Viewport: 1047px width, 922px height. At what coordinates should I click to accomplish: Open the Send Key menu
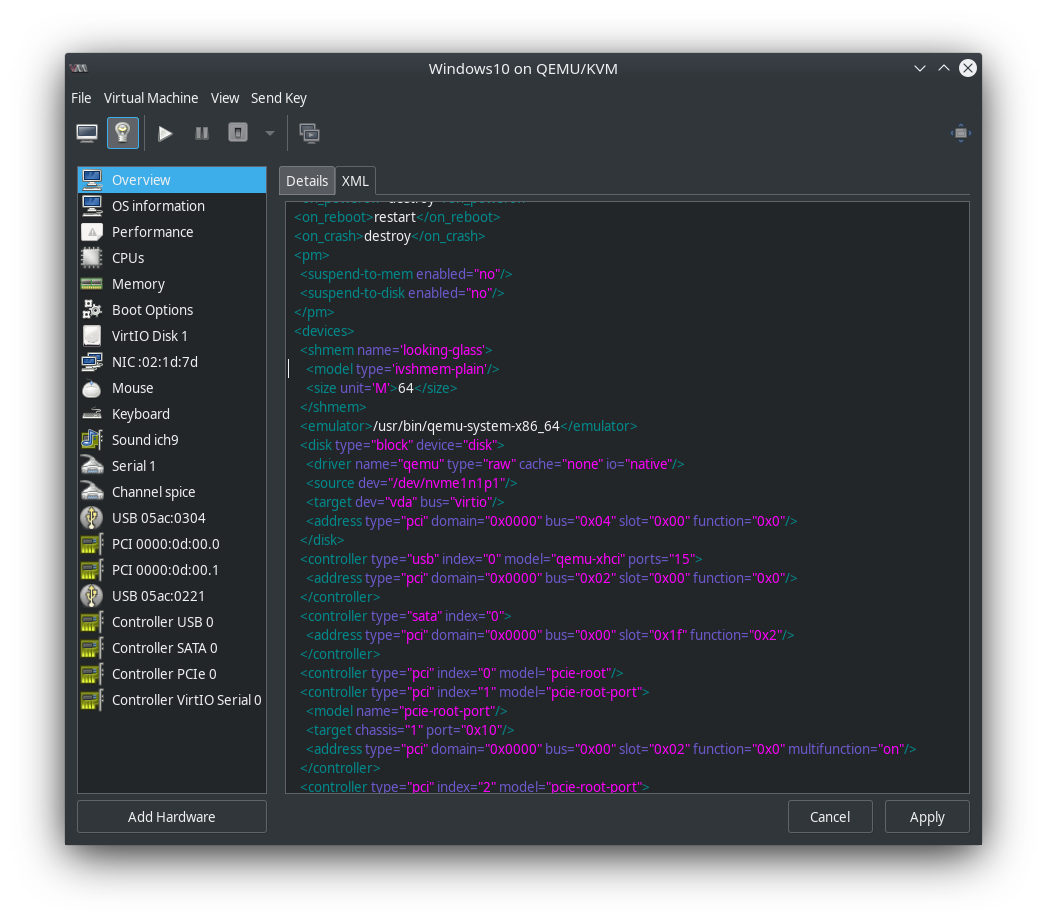click(x=278, y=98)
